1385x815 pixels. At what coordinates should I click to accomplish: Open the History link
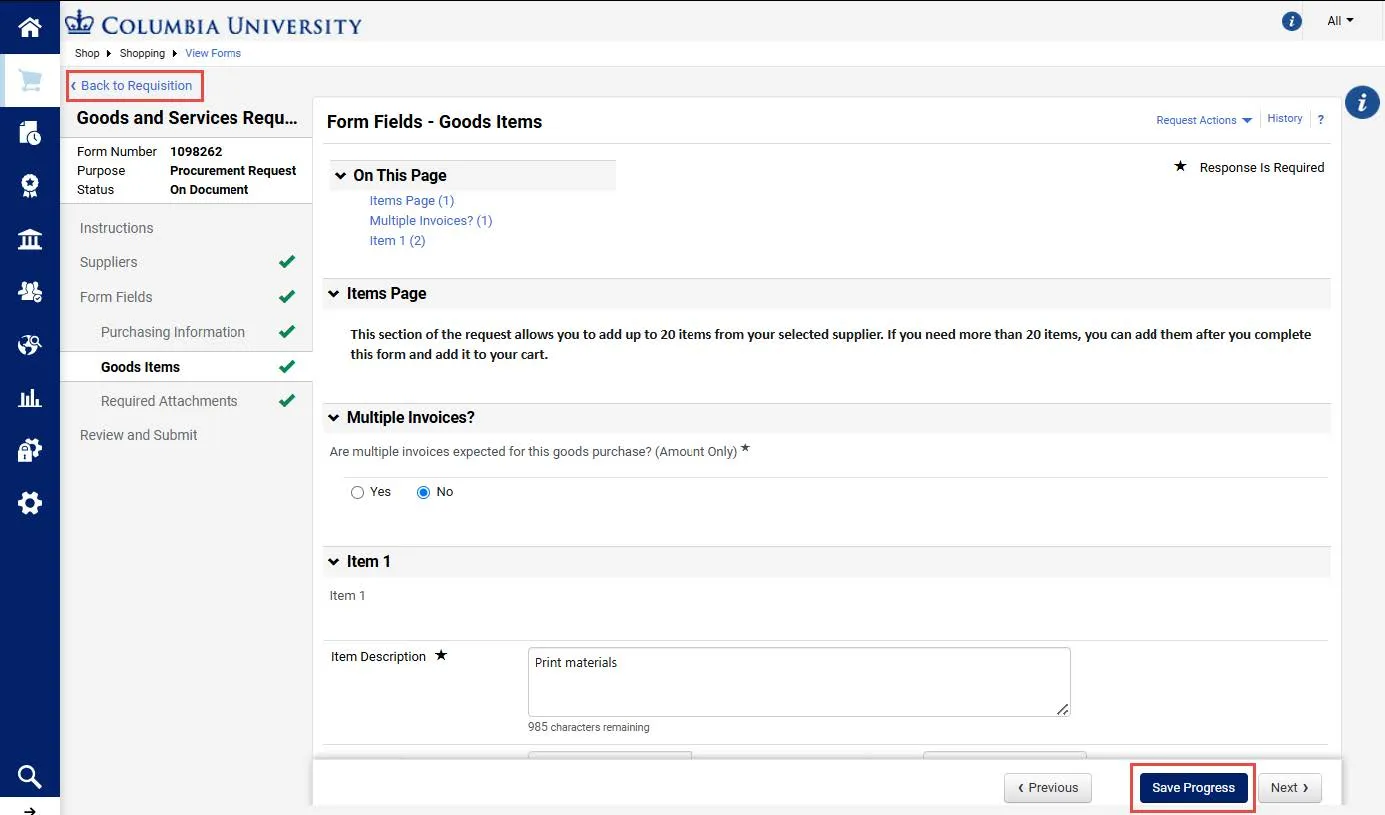1284,119
